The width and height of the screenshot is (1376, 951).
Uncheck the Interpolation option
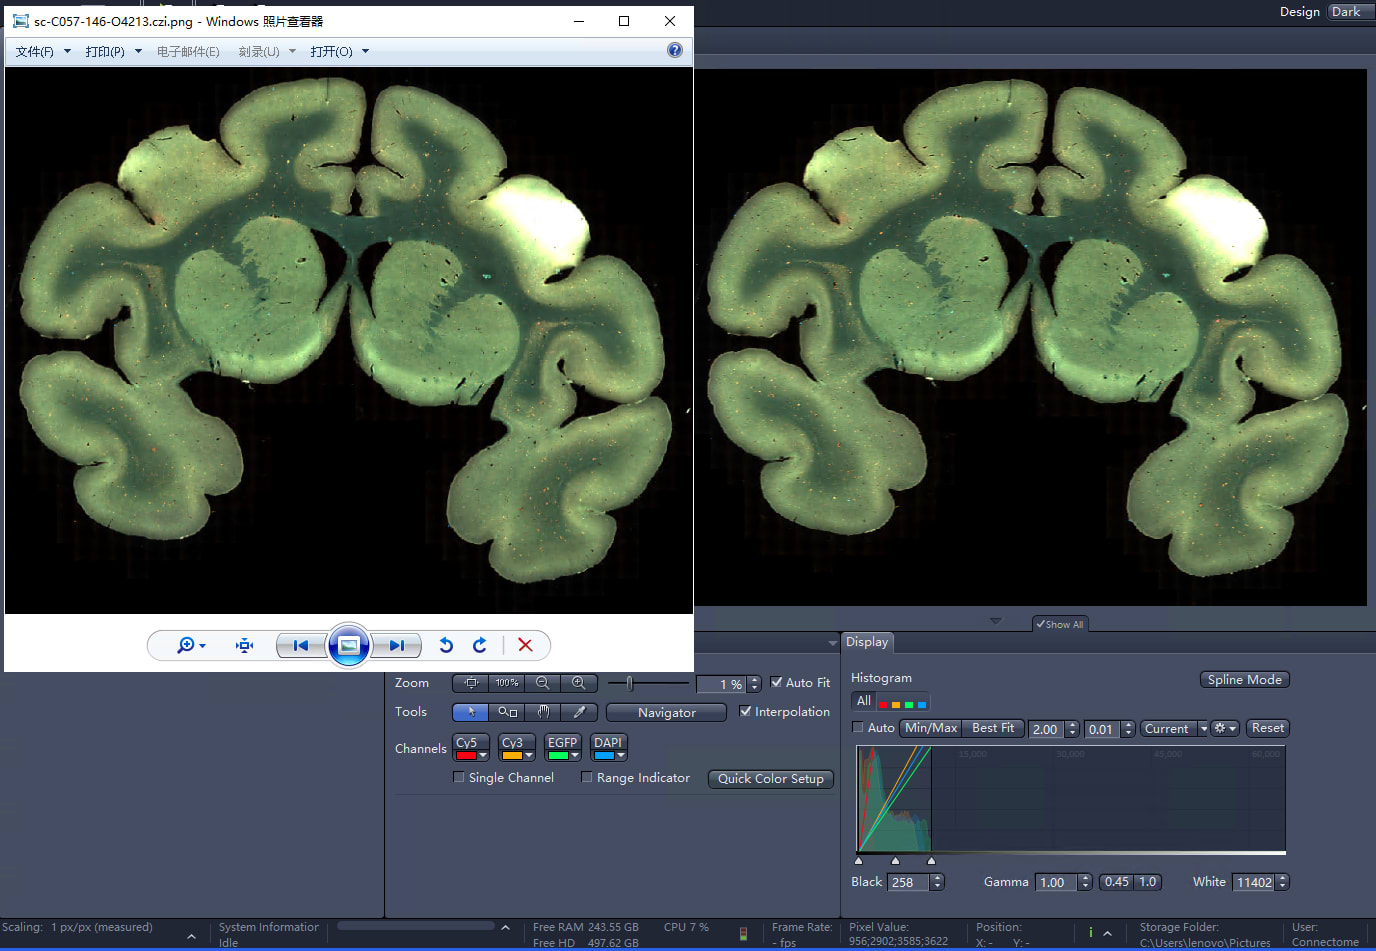click(x=745, y=711)
